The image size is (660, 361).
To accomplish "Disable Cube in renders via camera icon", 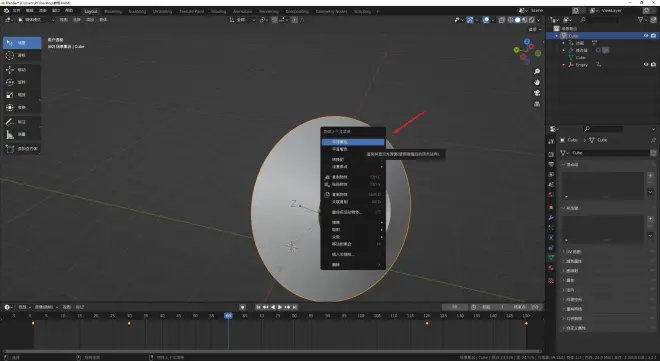I will pos(653,36).
